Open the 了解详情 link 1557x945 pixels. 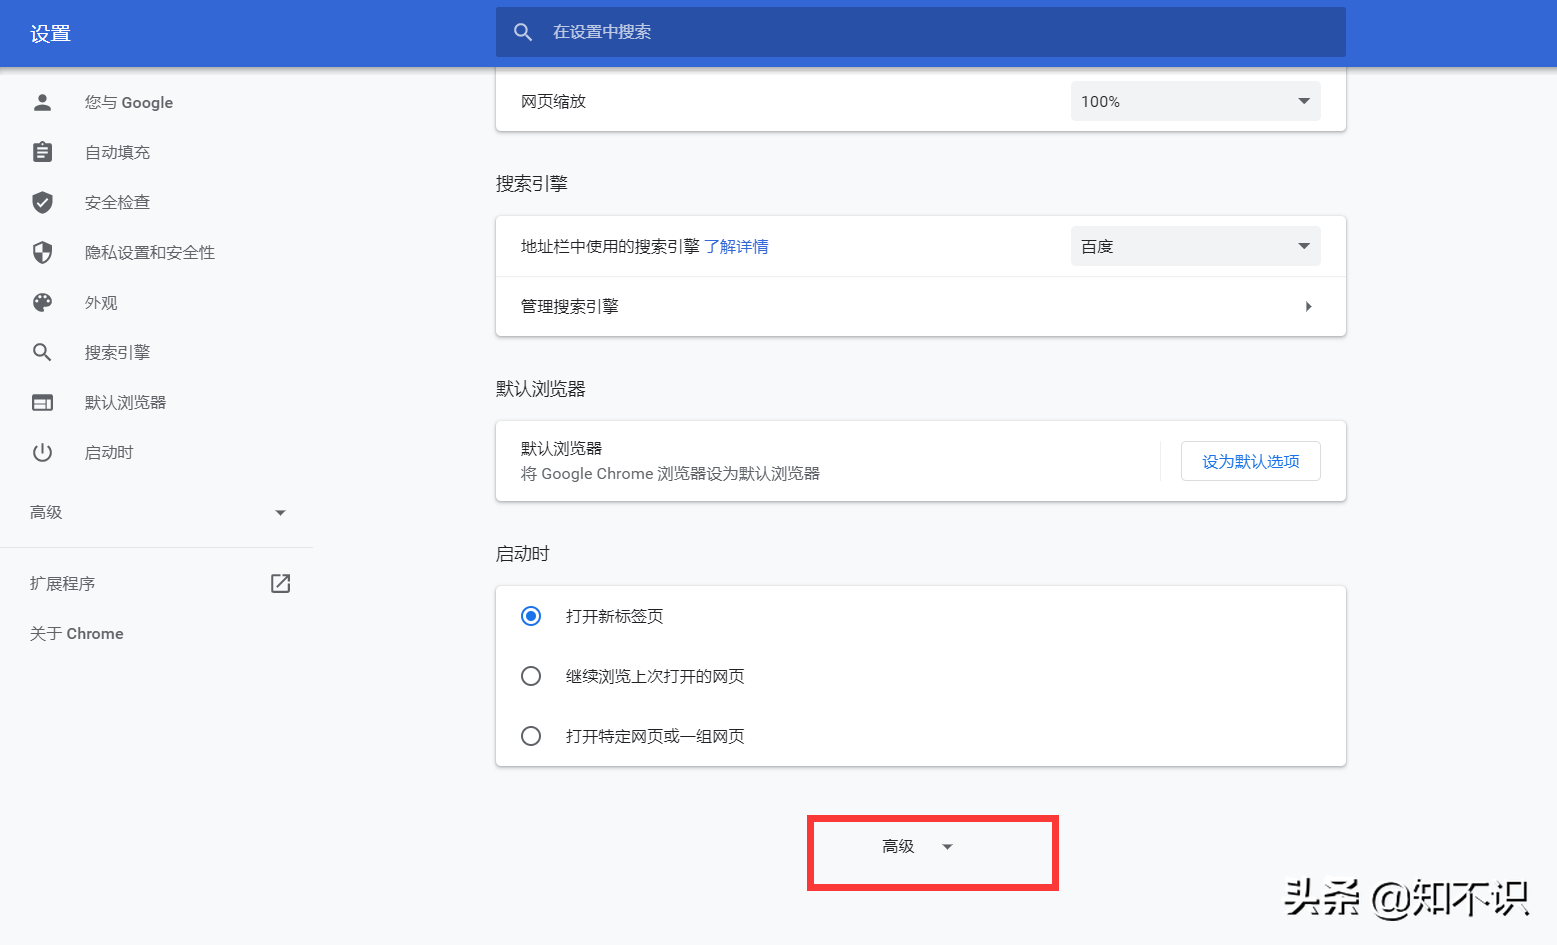pos(736,246)
